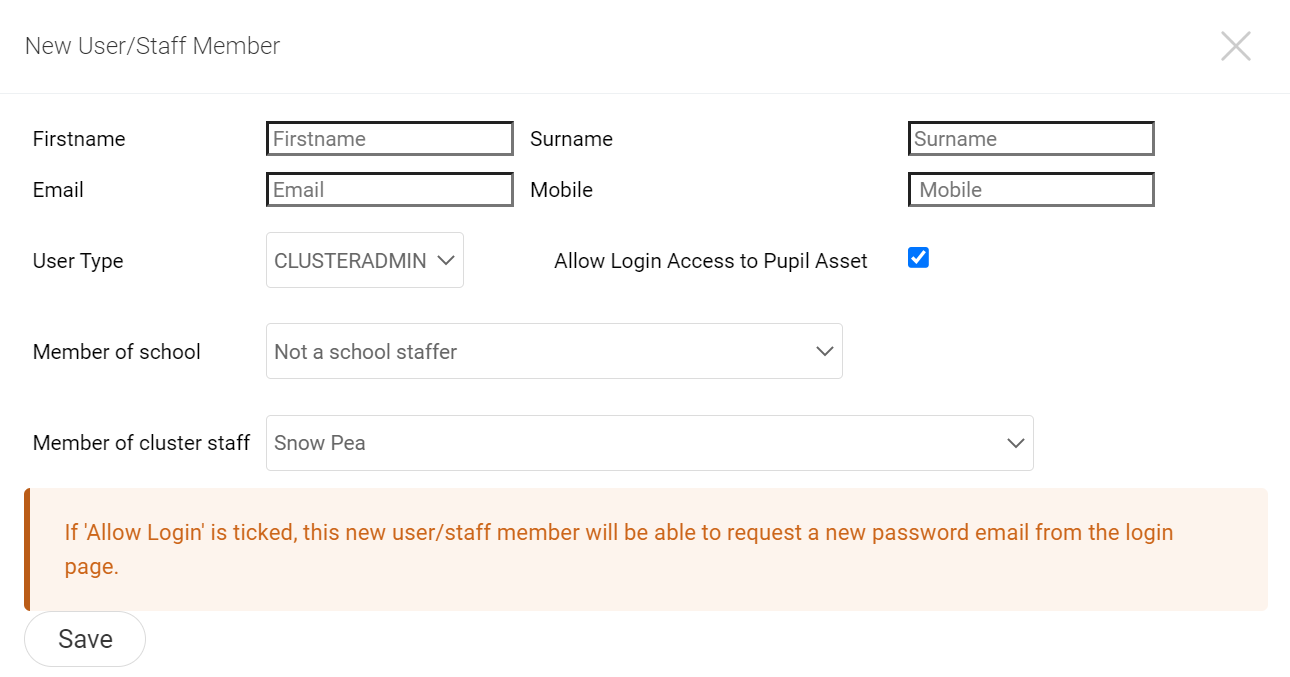Click the 'New User/Staff Member' dialog title
Image resolution: width=1290 pixels, height=677 pixels.
coord(152,46)
